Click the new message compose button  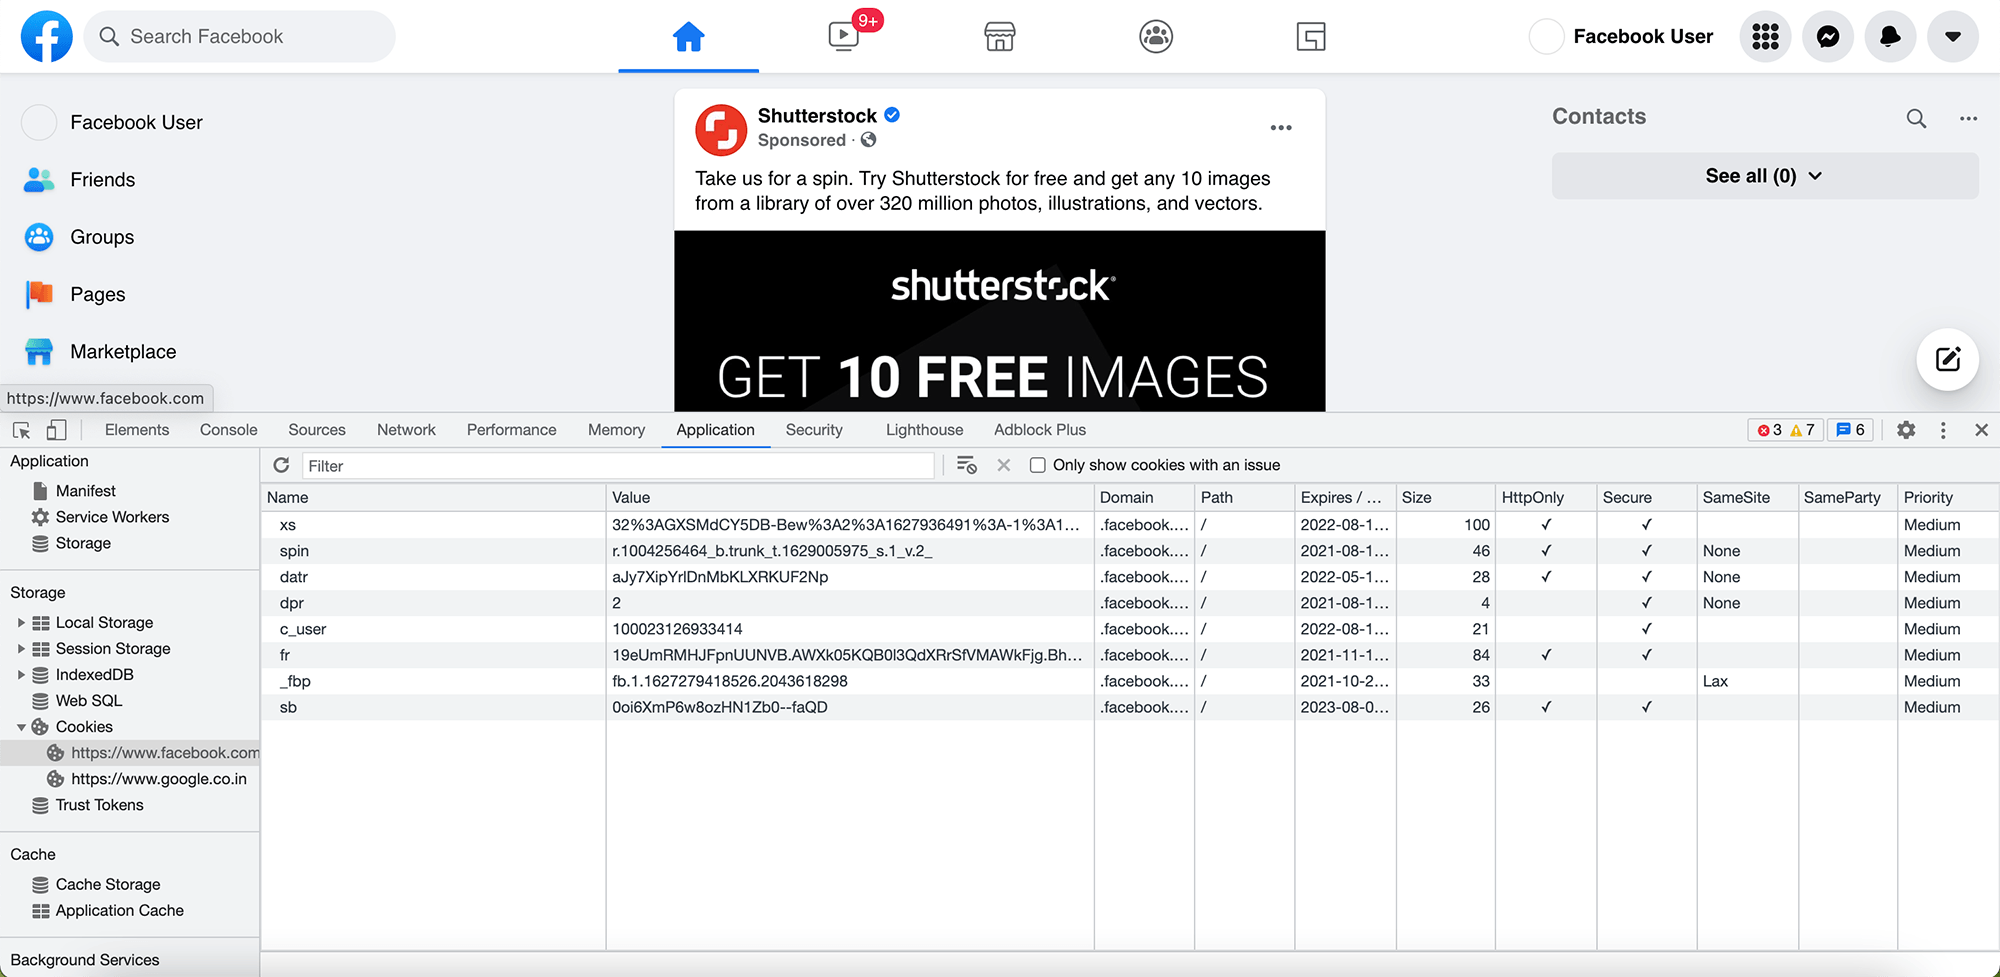(x=1948, y=359)
